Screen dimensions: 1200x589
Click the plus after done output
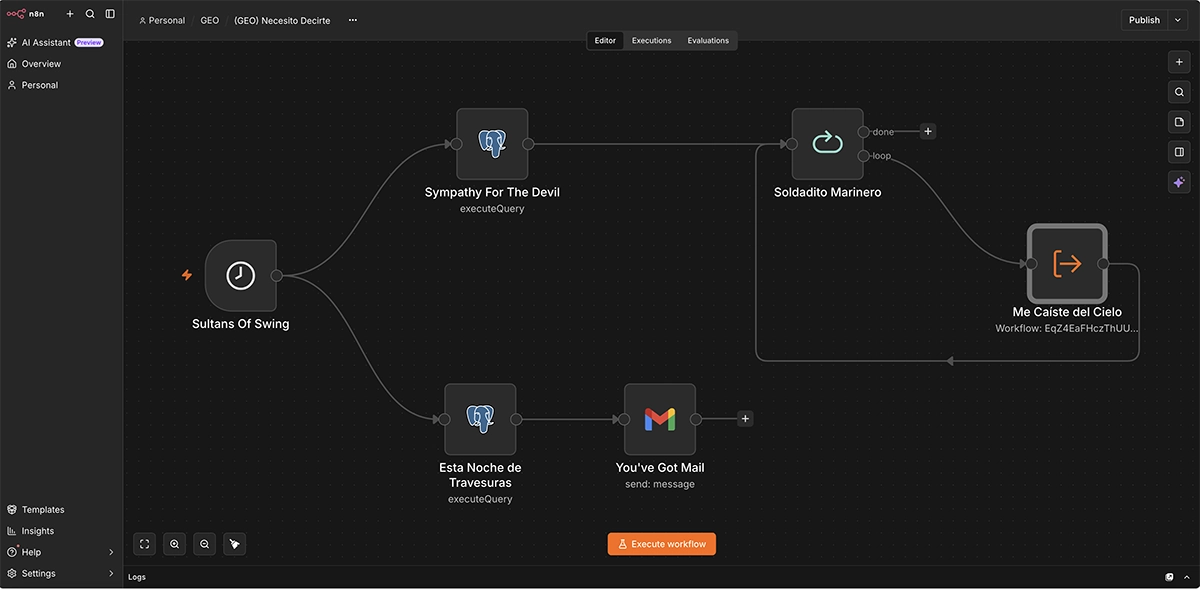928,131
